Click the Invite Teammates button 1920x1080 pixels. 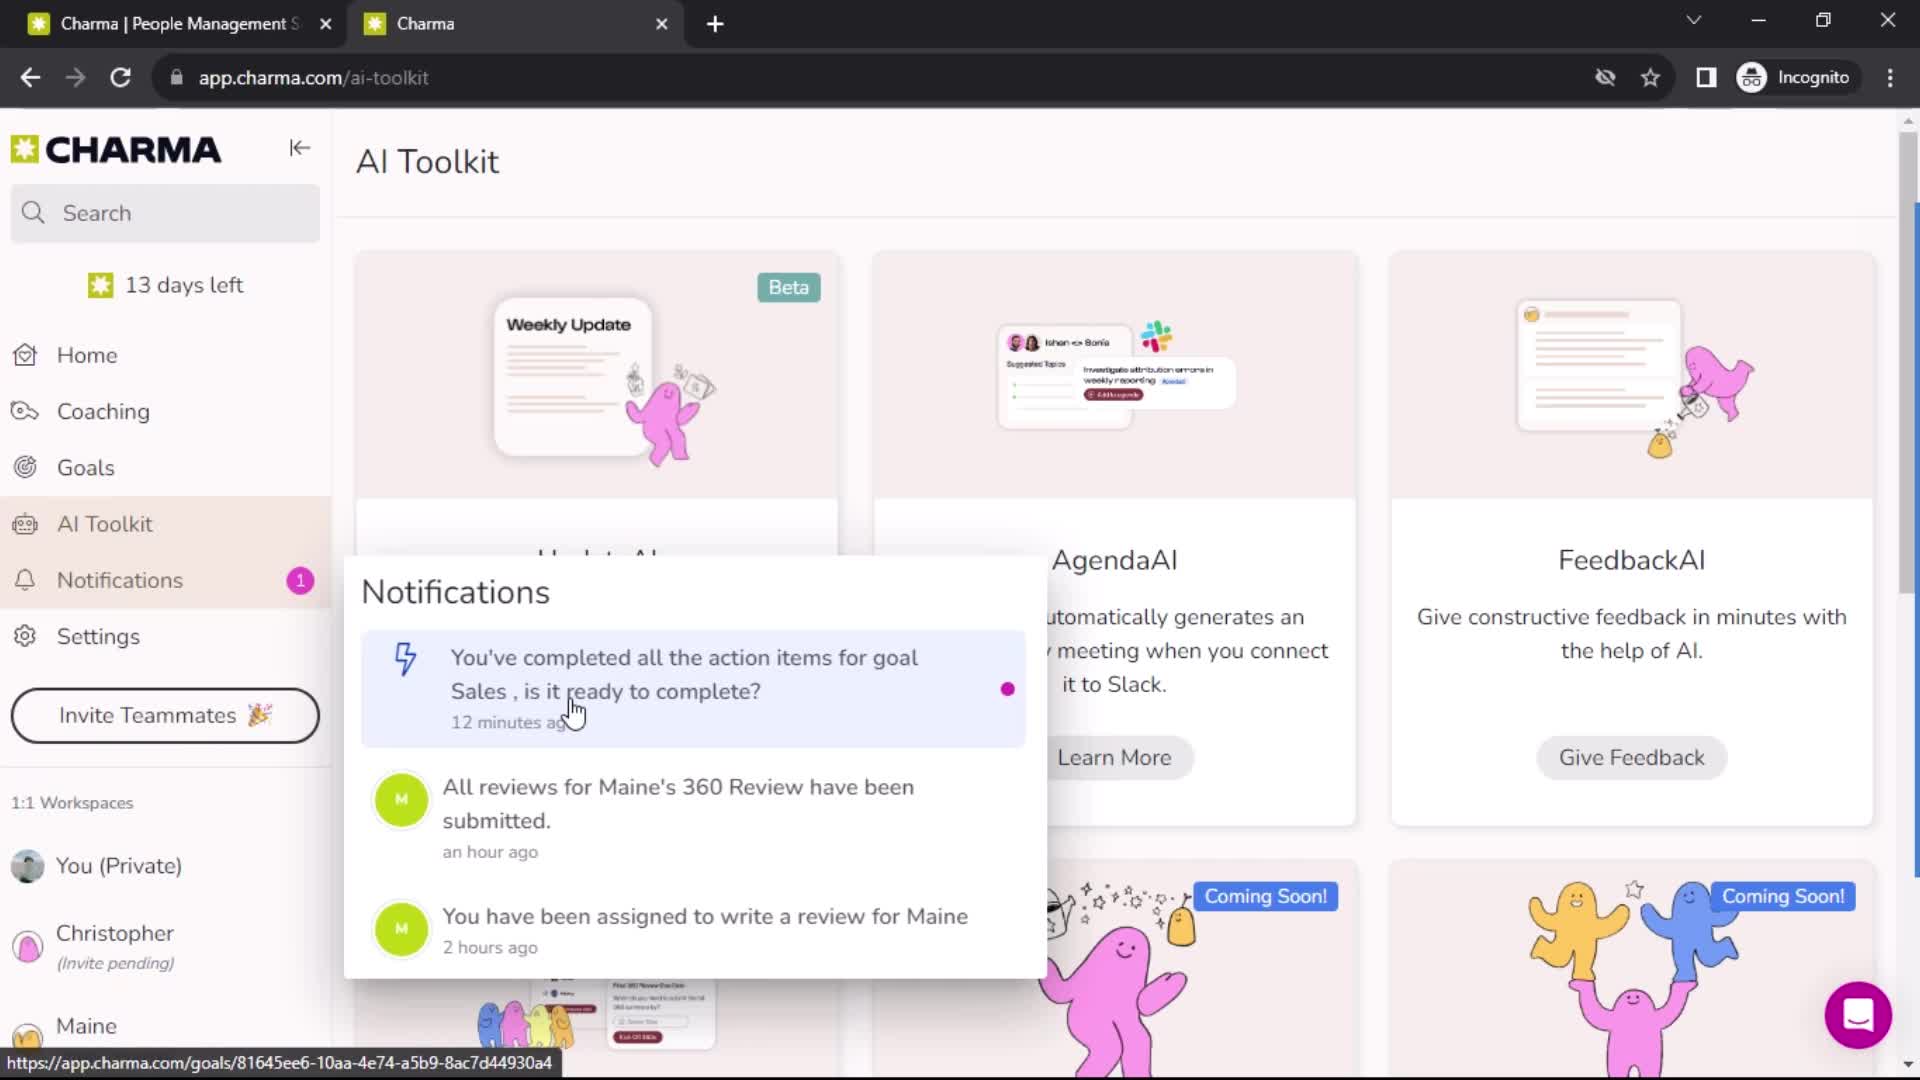tap(165, 715)
